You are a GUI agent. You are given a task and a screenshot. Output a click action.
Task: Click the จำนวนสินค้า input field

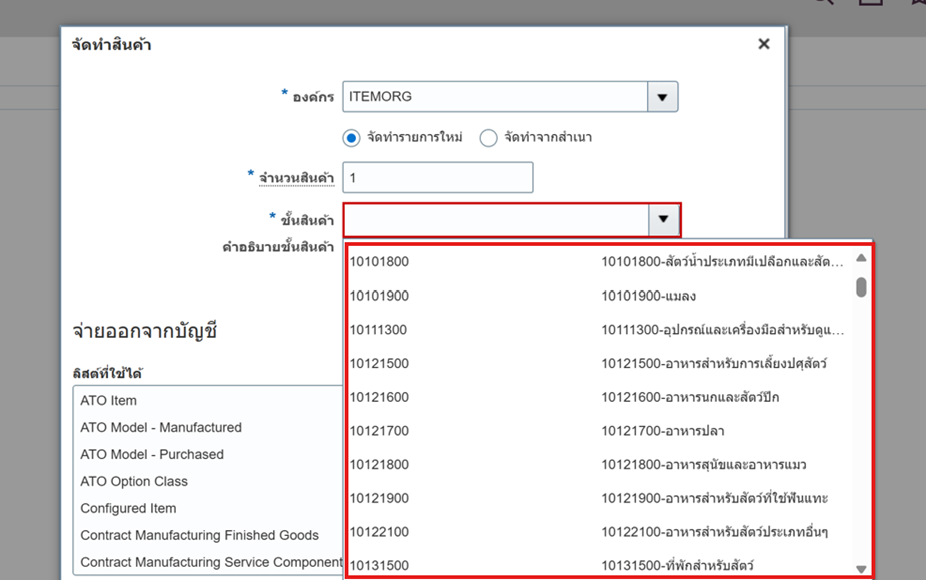click(437, 177)
